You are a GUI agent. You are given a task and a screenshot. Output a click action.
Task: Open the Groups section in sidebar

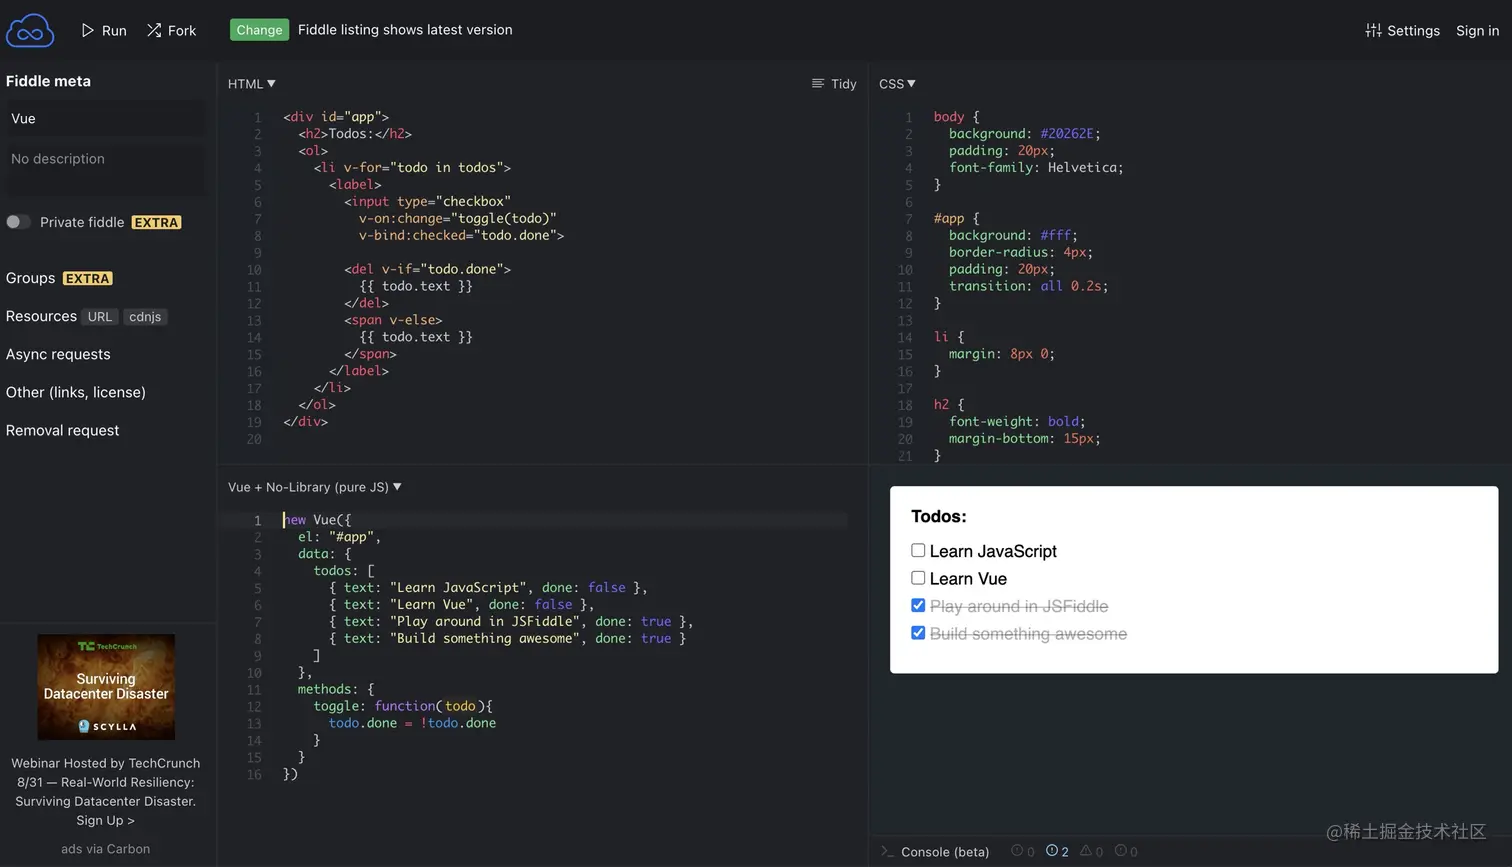coord(30,278)
